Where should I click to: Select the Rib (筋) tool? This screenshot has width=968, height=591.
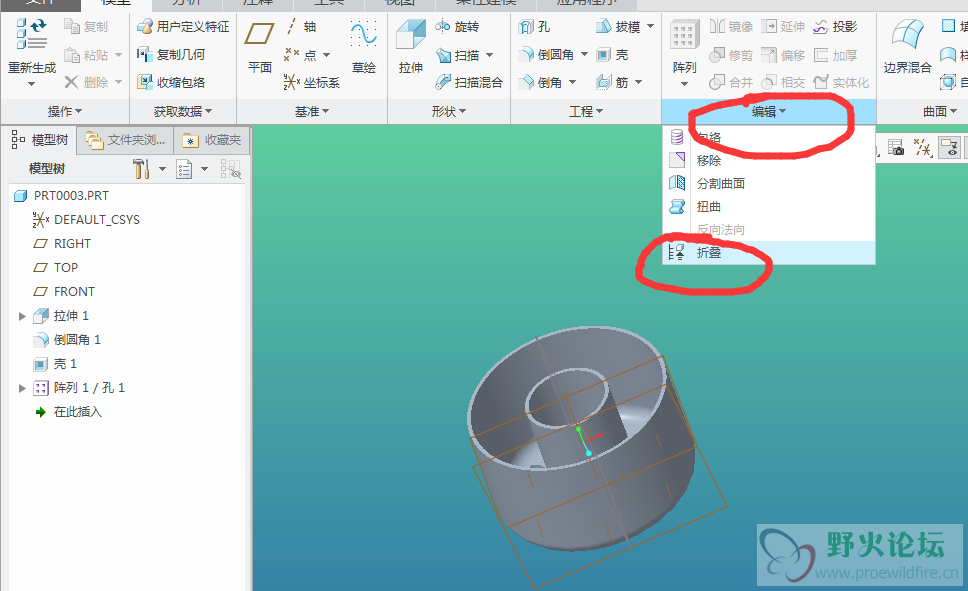pyautogui.click(x=612, y=82)
